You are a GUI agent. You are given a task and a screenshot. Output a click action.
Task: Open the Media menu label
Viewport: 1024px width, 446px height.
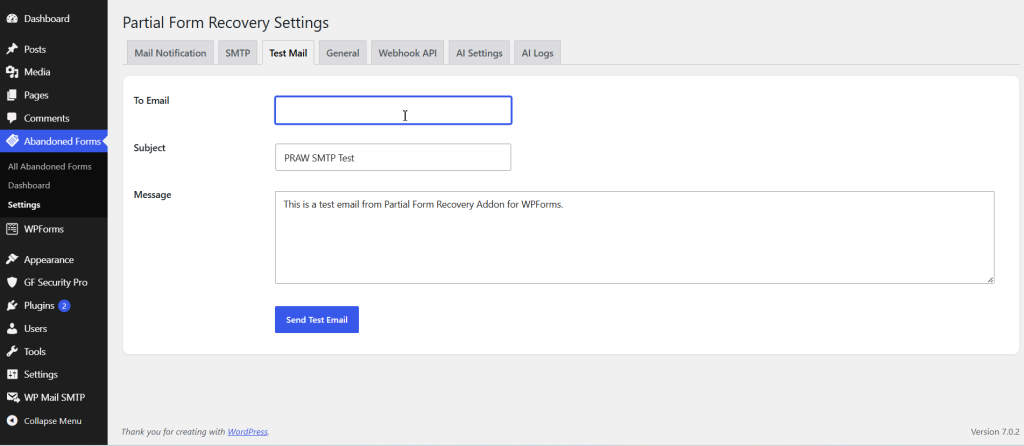(37, 72)
